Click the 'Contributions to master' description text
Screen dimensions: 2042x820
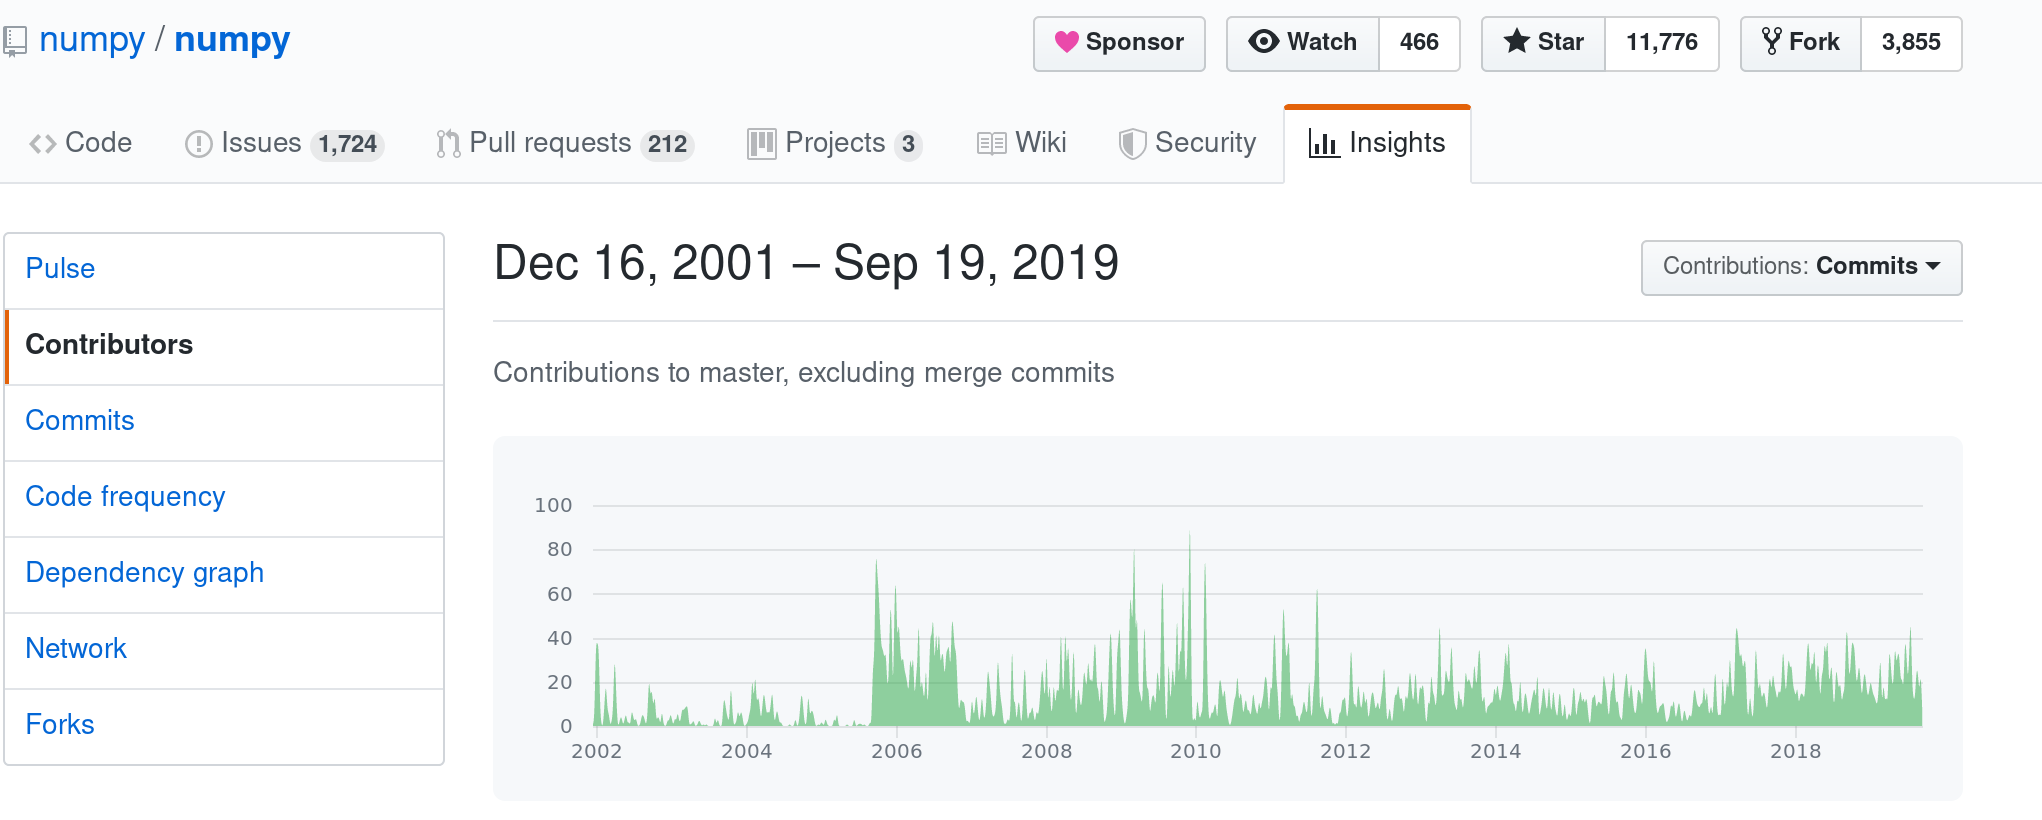(x=803, y=373)
